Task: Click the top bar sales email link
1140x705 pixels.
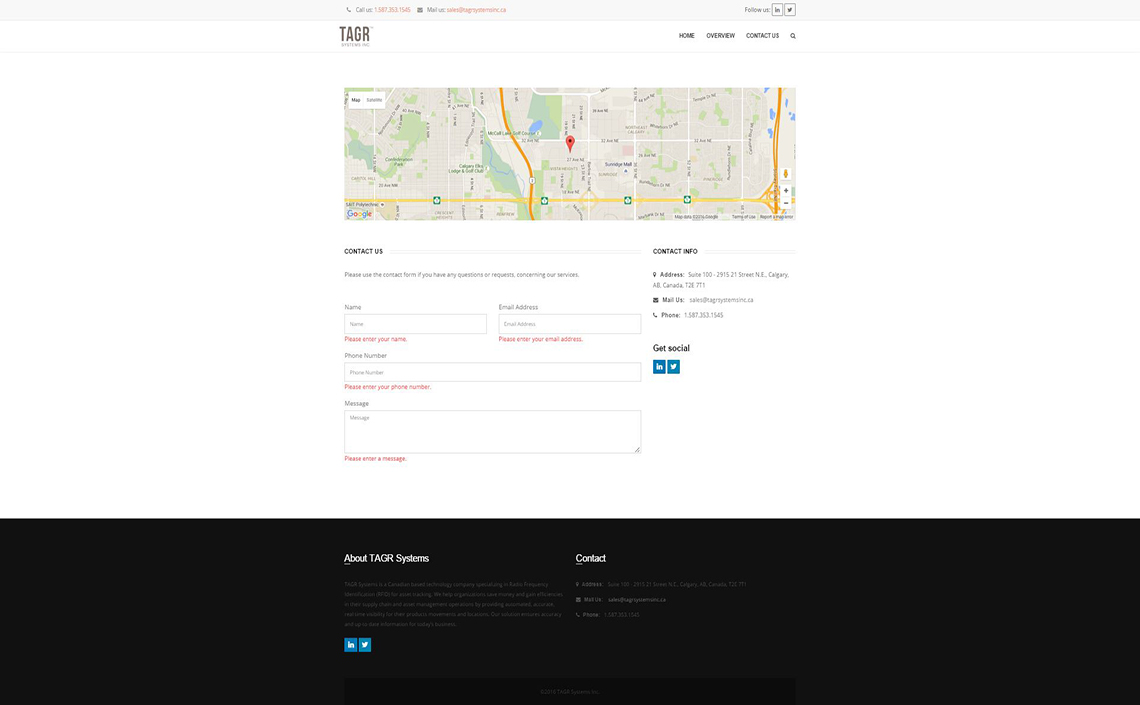Action: 476,10
